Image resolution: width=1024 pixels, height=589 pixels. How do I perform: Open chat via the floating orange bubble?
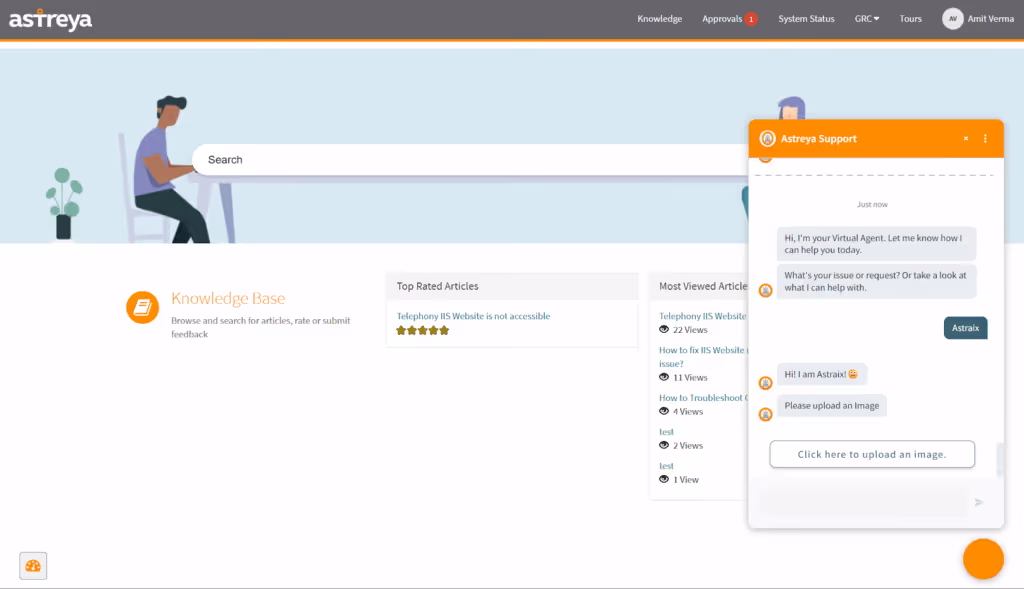click(983, 558)
